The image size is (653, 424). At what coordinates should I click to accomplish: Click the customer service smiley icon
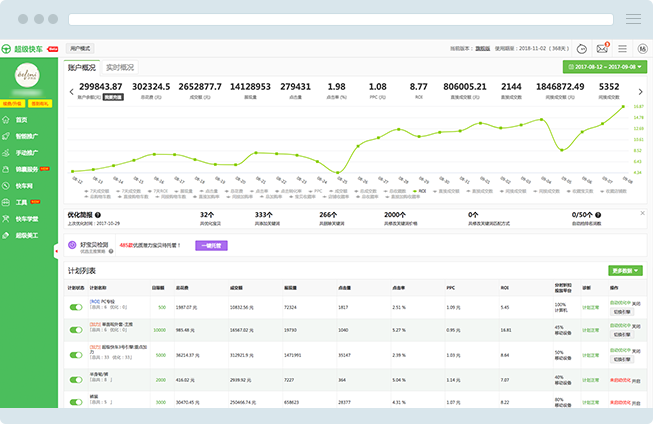tap(582, 48)
